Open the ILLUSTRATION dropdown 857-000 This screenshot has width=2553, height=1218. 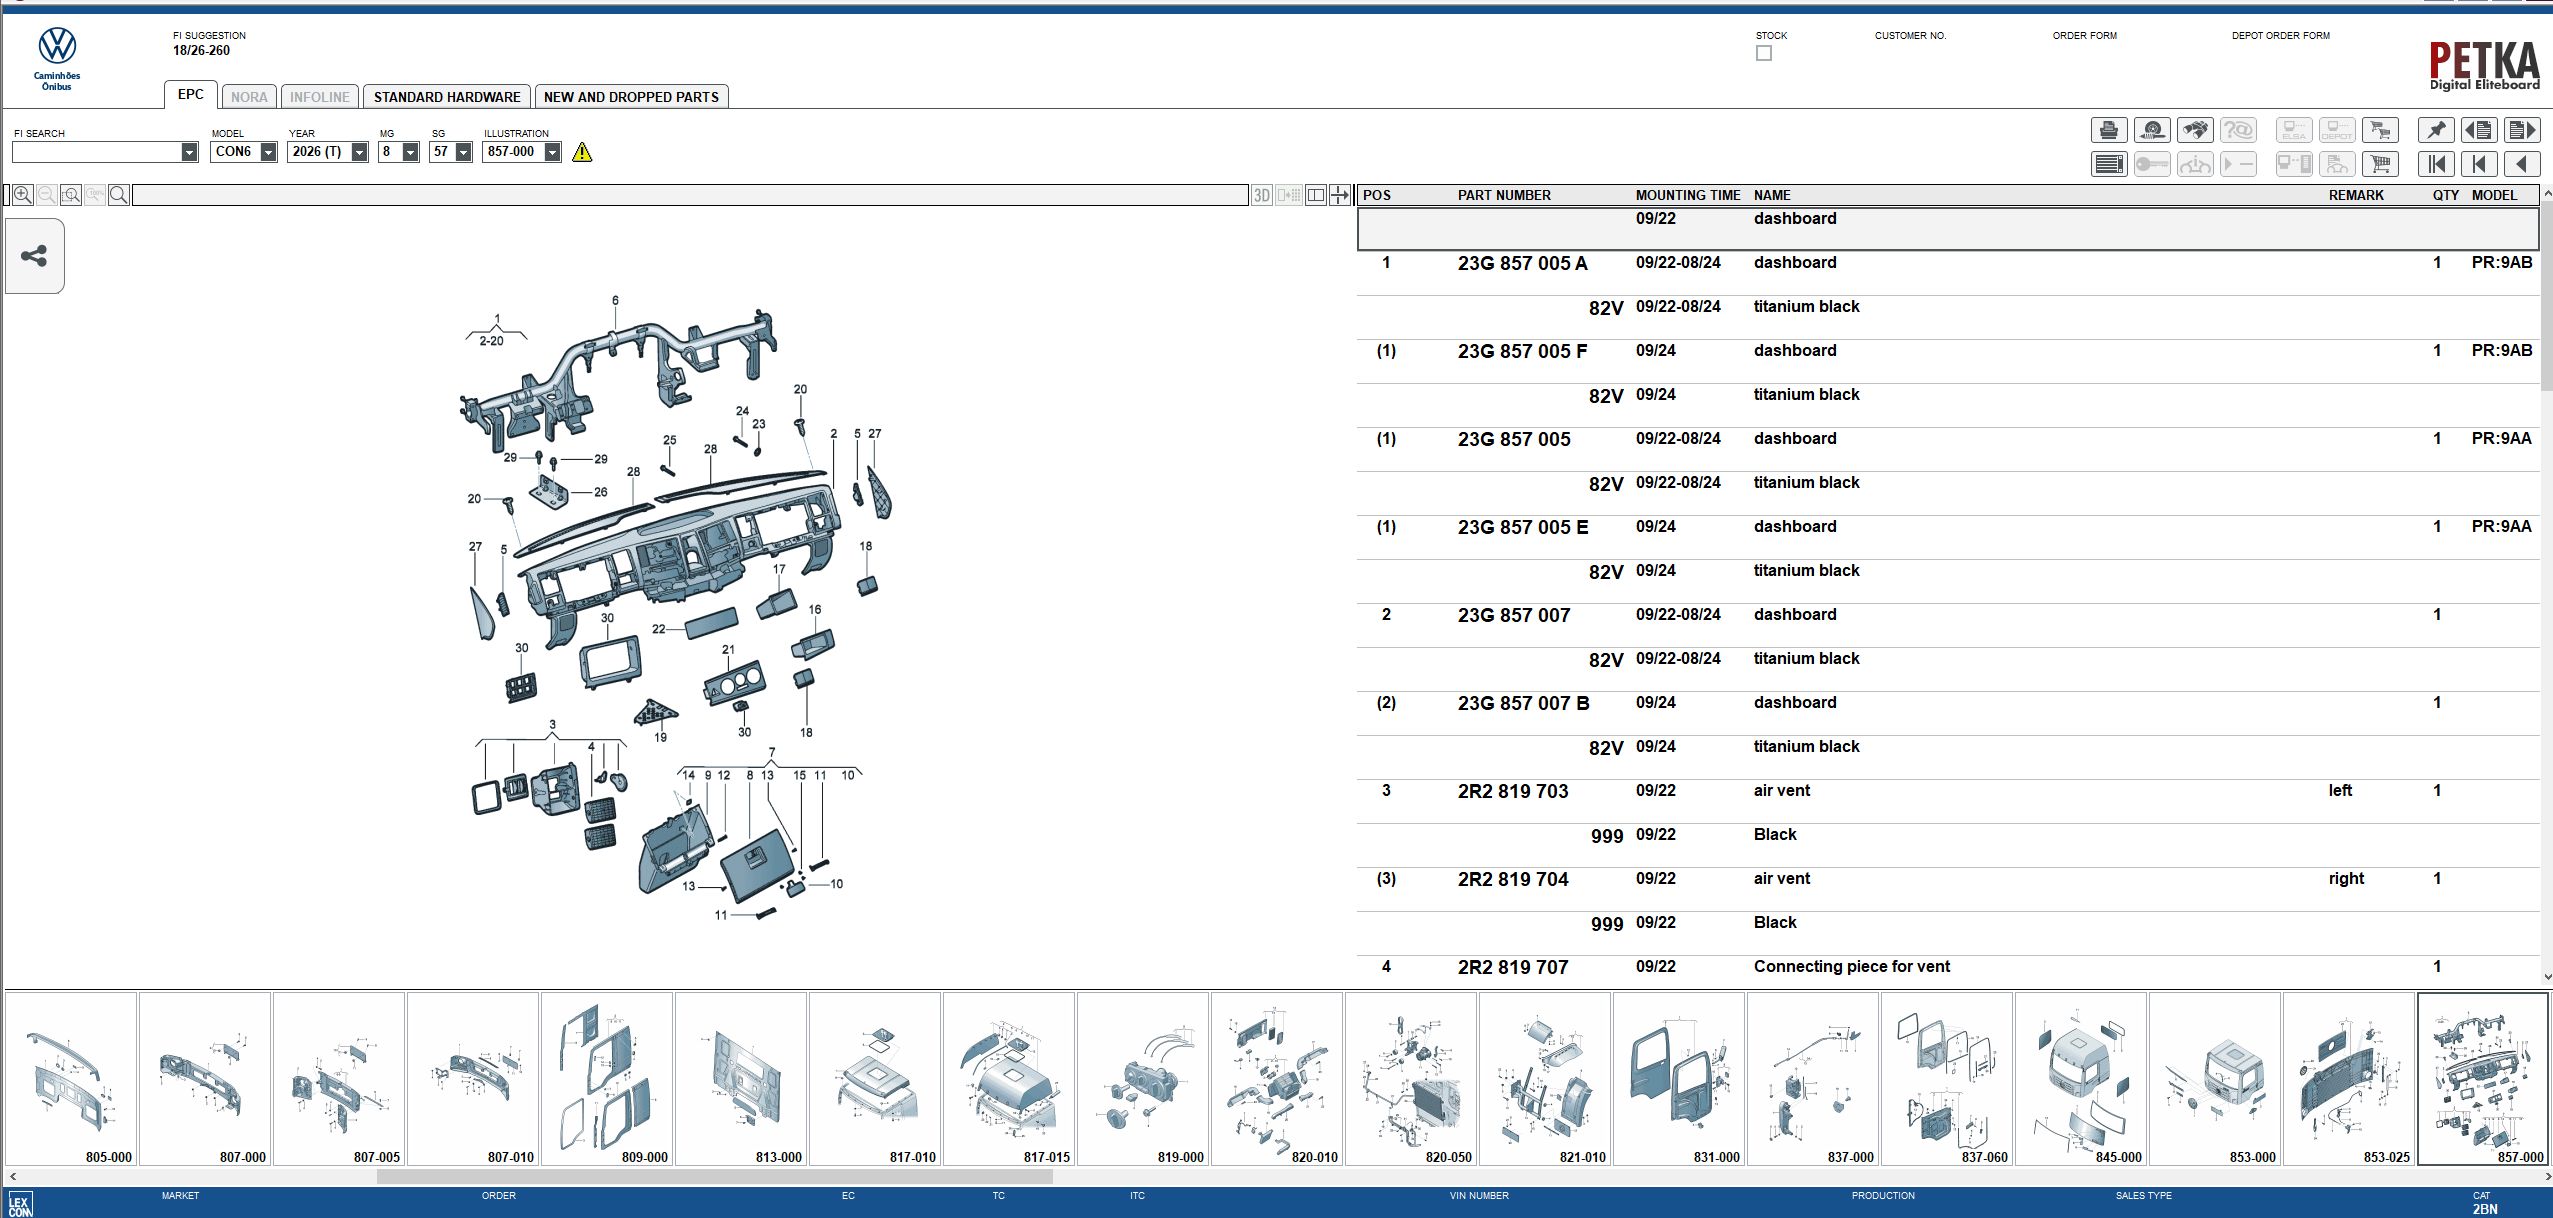(x=552, y=152)
